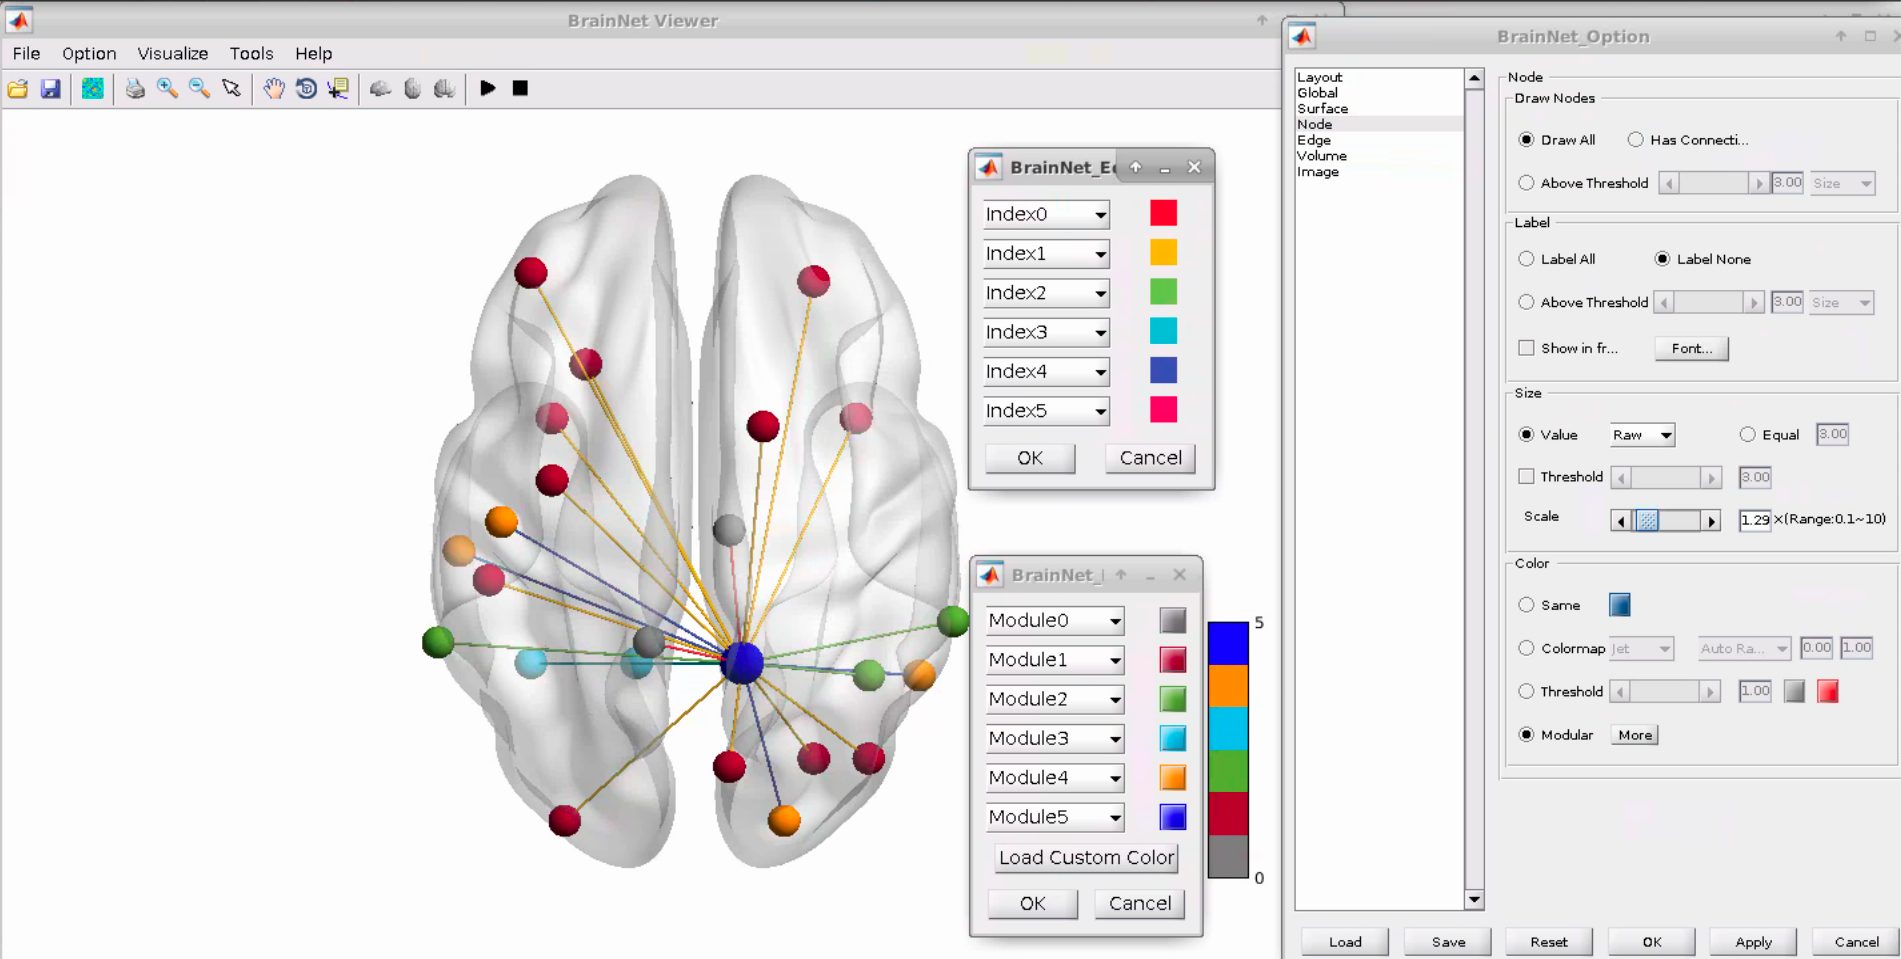Click the orange Module4 color swatch

(x=1172, y=778)
